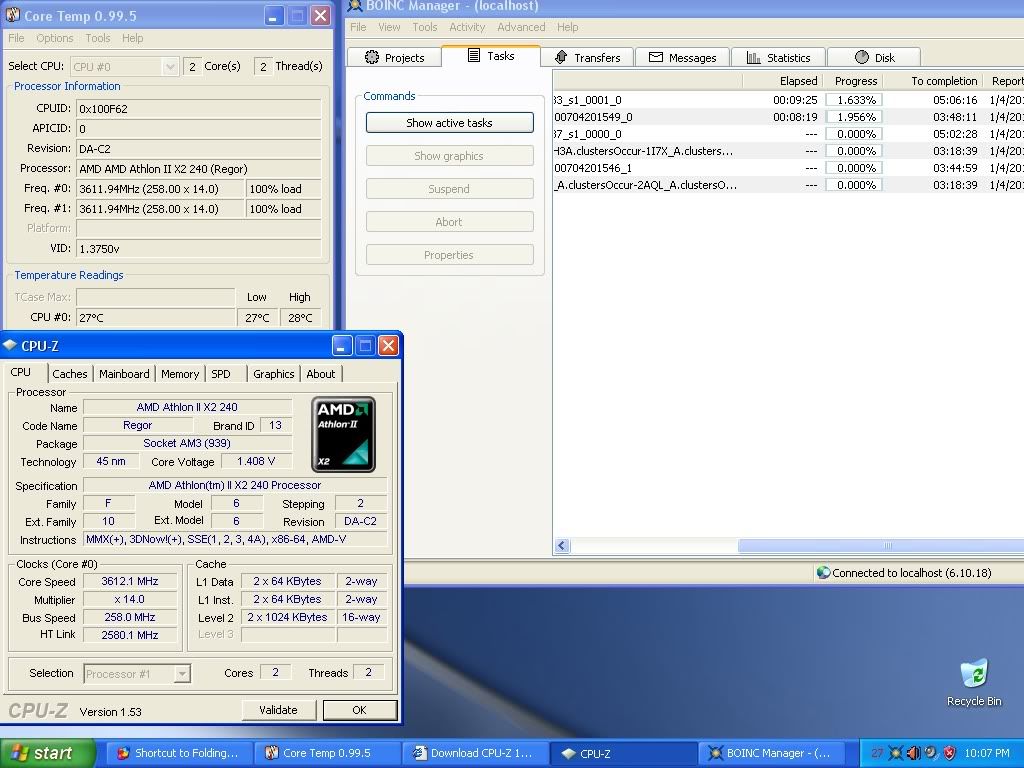Click the taskbar clock showing 10:07 PM
This screenshot has height=768, width=1024.
tap(986, 753)
